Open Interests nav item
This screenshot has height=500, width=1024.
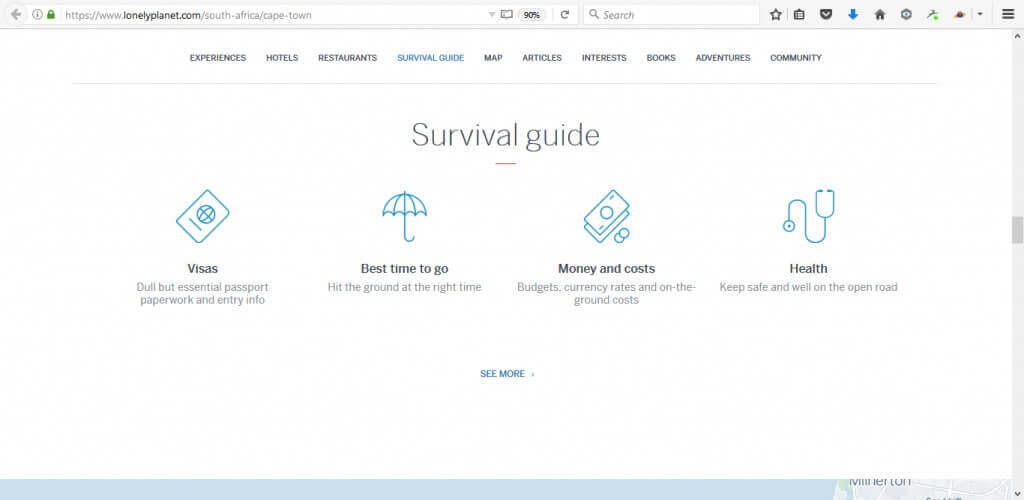(x=604, y=58)
